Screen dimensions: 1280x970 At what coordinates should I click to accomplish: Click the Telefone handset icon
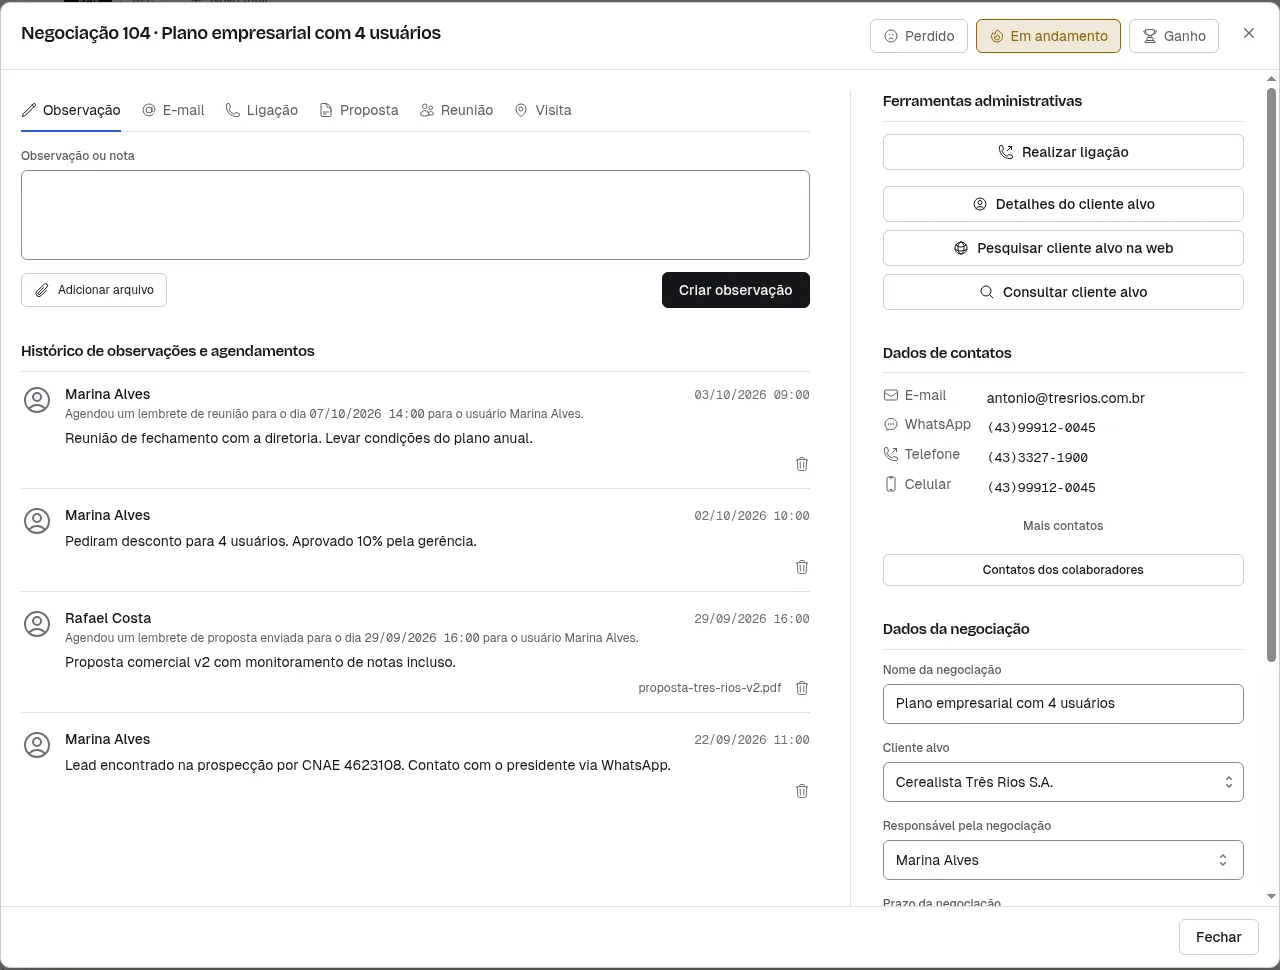click(x=891, y=455)
